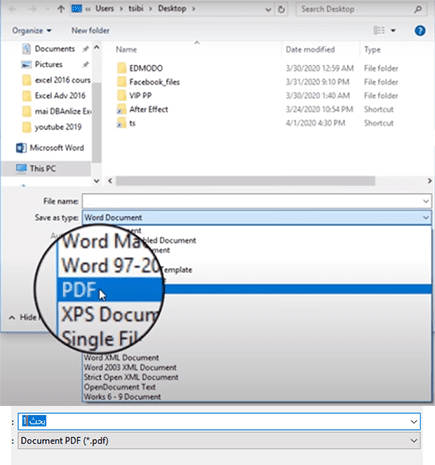Viewport: 435px width, 465px height.
Task: Click the Facebook_files folder icon
Action: click(x=122, y=82)
